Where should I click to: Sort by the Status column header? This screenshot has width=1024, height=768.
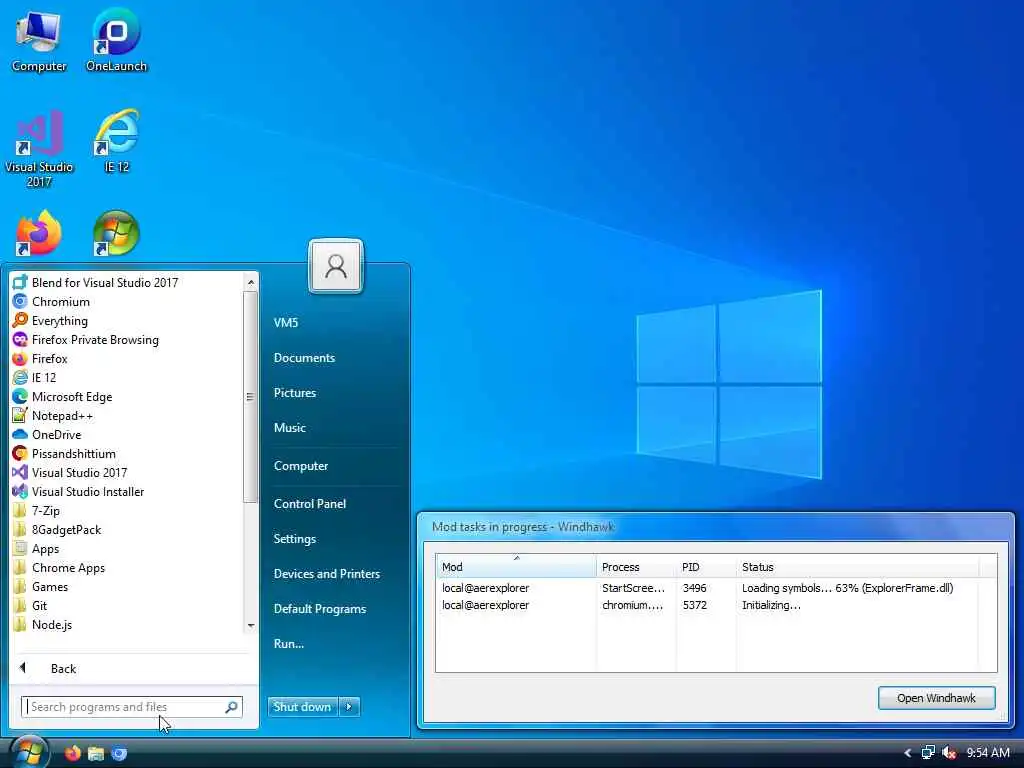857,566
